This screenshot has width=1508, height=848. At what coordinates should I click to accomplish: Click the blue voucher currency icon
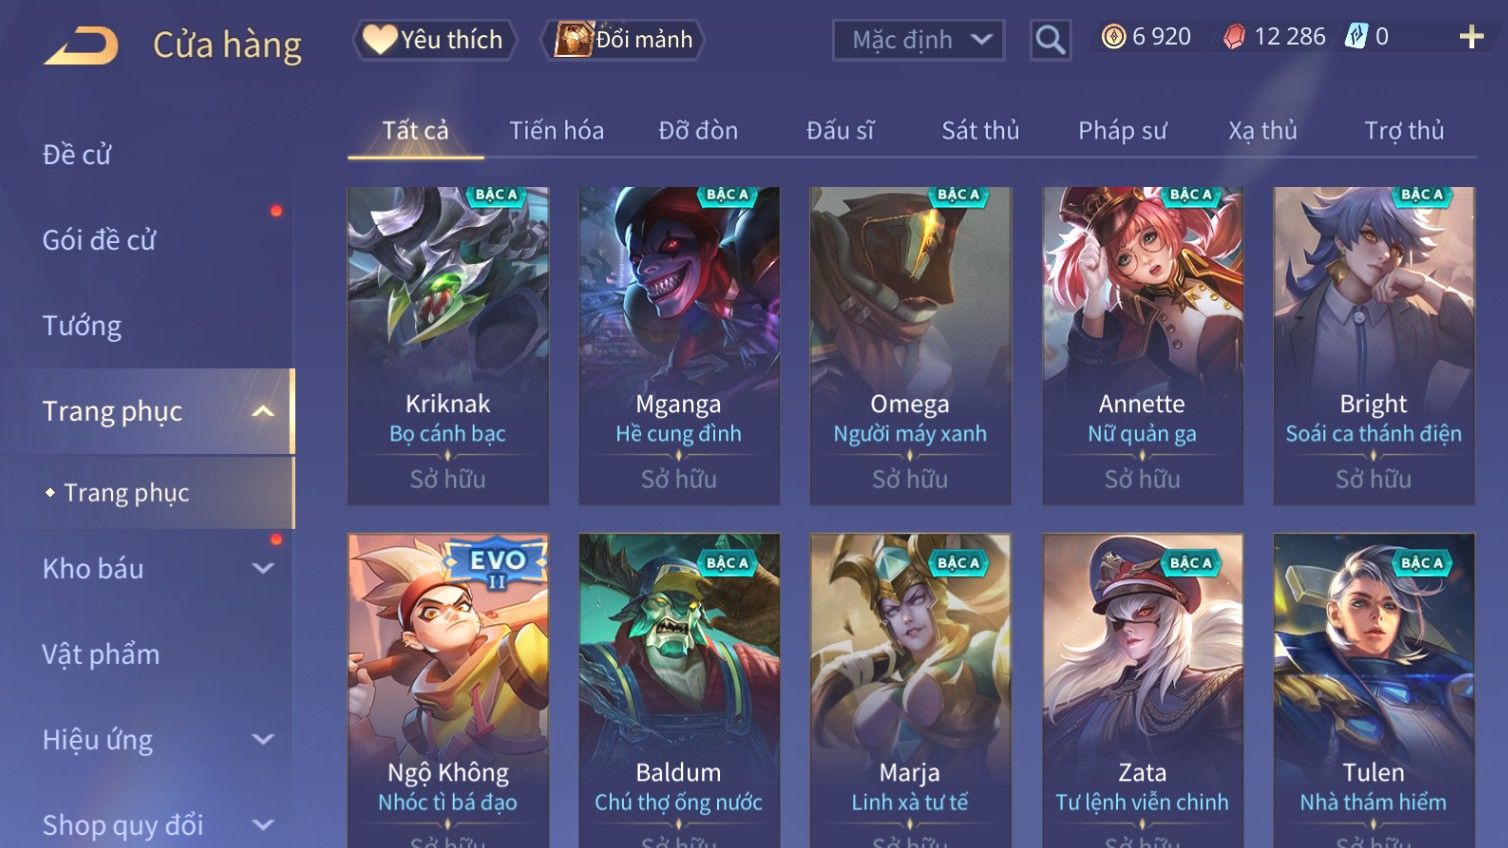coord(1355,37)
